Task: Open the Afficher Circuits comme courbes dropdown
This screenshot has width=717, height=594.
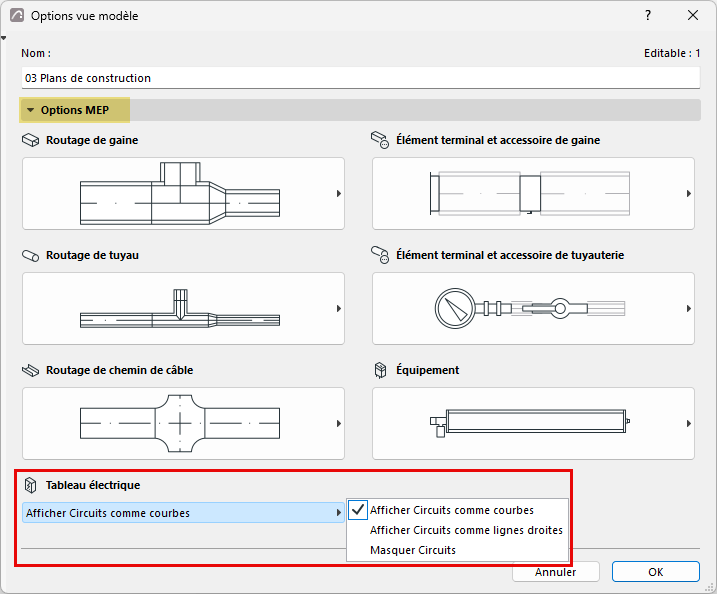Action: pyautogui.click(x=183, y=513)
